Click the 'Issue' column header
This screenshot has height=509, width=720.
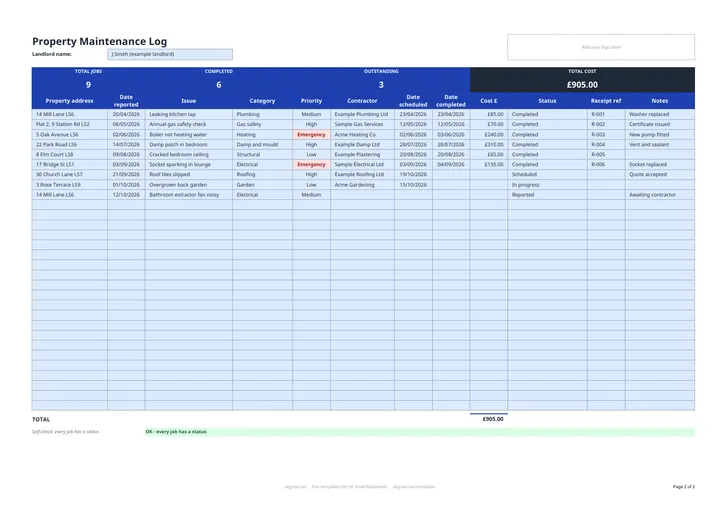189,101
